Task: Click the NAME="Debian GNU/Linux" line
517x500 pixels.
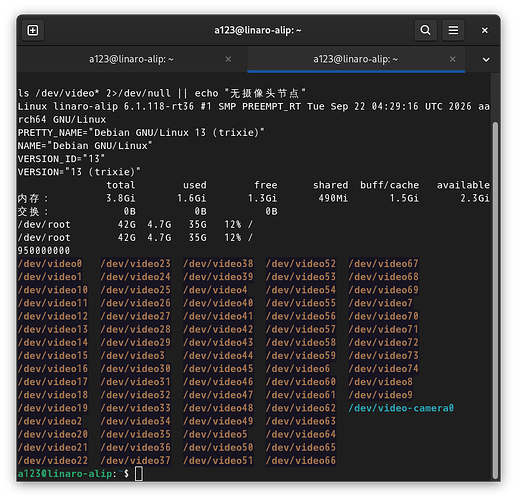Action: tap(85, 146)
